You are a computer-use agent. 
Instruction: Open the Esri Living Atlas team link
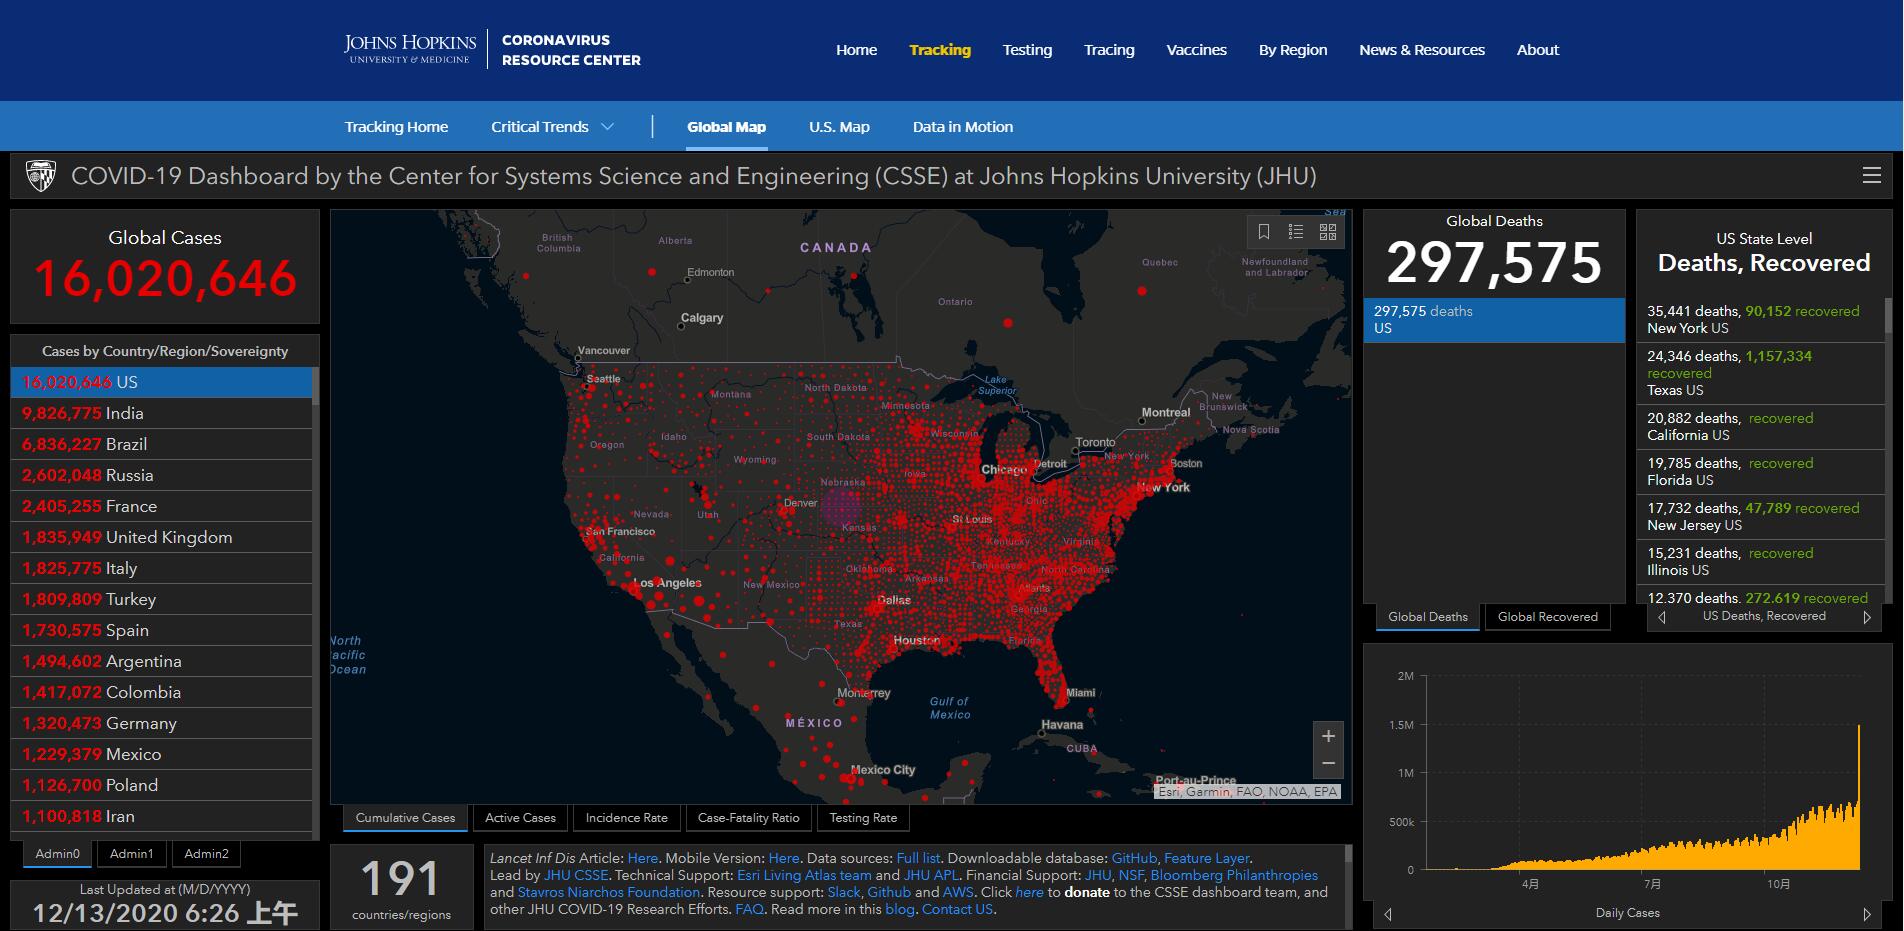click(804, 875)
